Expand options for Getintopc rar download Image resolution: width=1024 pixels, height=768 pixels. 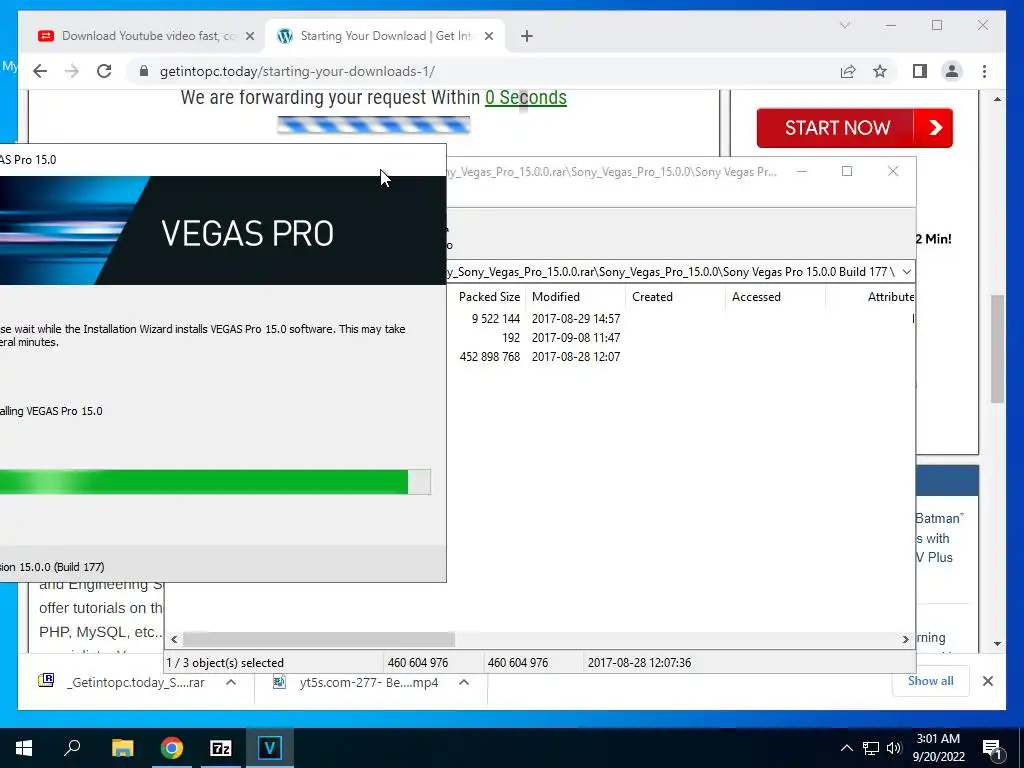[231, 682]
